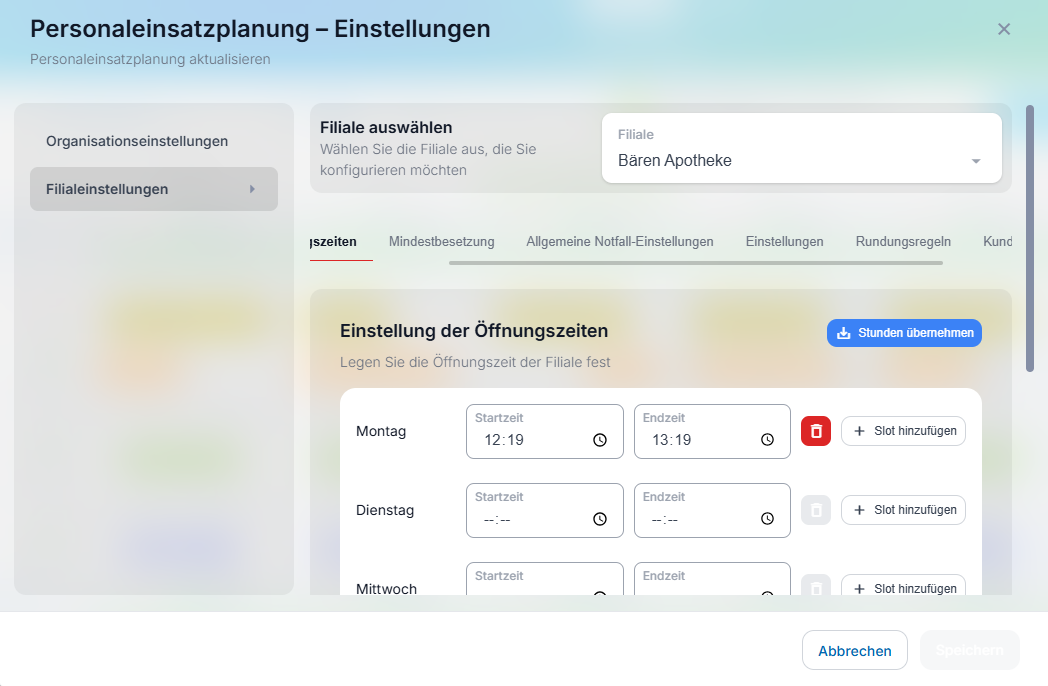Add a slot for Dienstag

(x=903, y=510)
